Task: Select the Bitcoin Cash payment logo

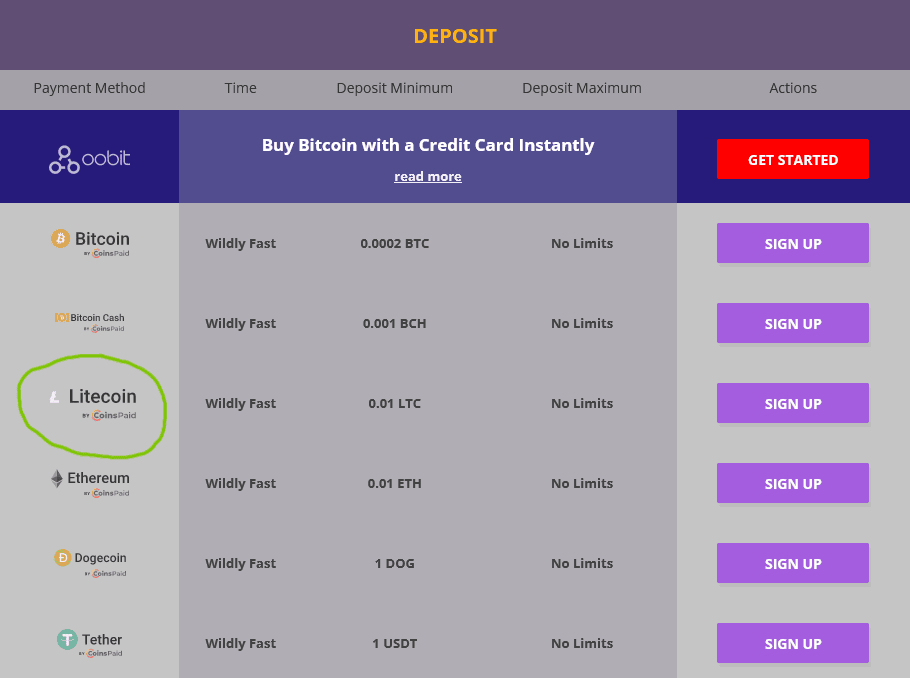Action: coord(89,322)
